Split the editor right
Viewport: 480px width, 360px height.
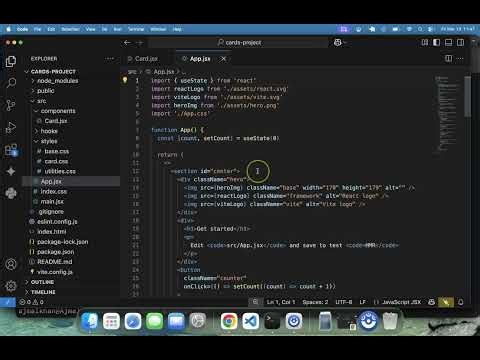[x=449, y=59]
